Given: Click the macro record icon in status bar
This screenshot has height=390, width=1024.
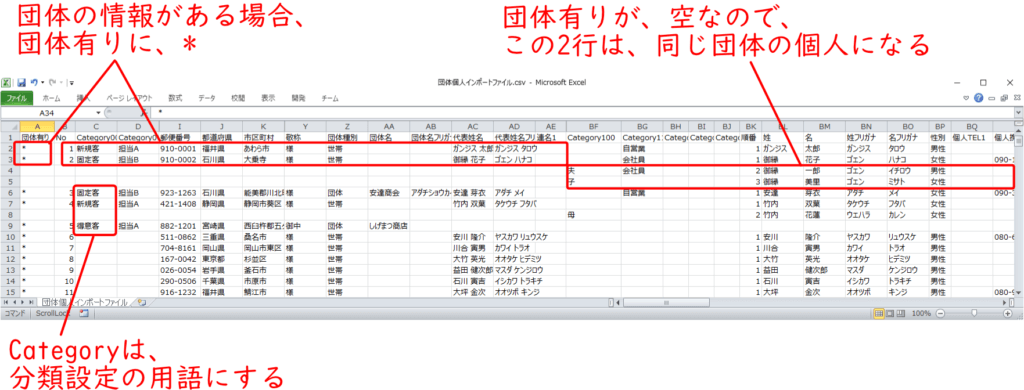Looking at the screenshot, I should pos(84,314).
